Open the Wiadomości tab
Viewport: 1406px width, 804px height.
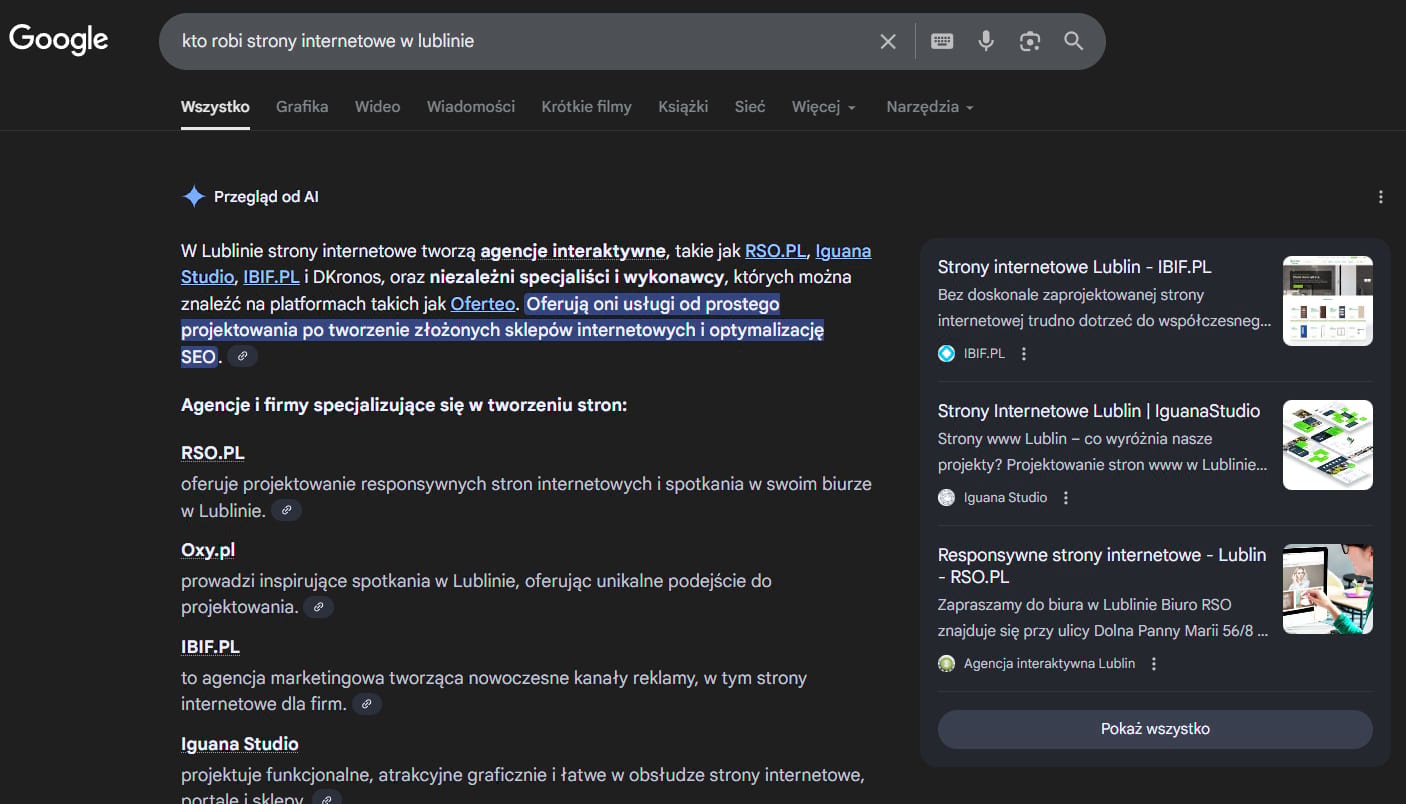tap(471, 107)
